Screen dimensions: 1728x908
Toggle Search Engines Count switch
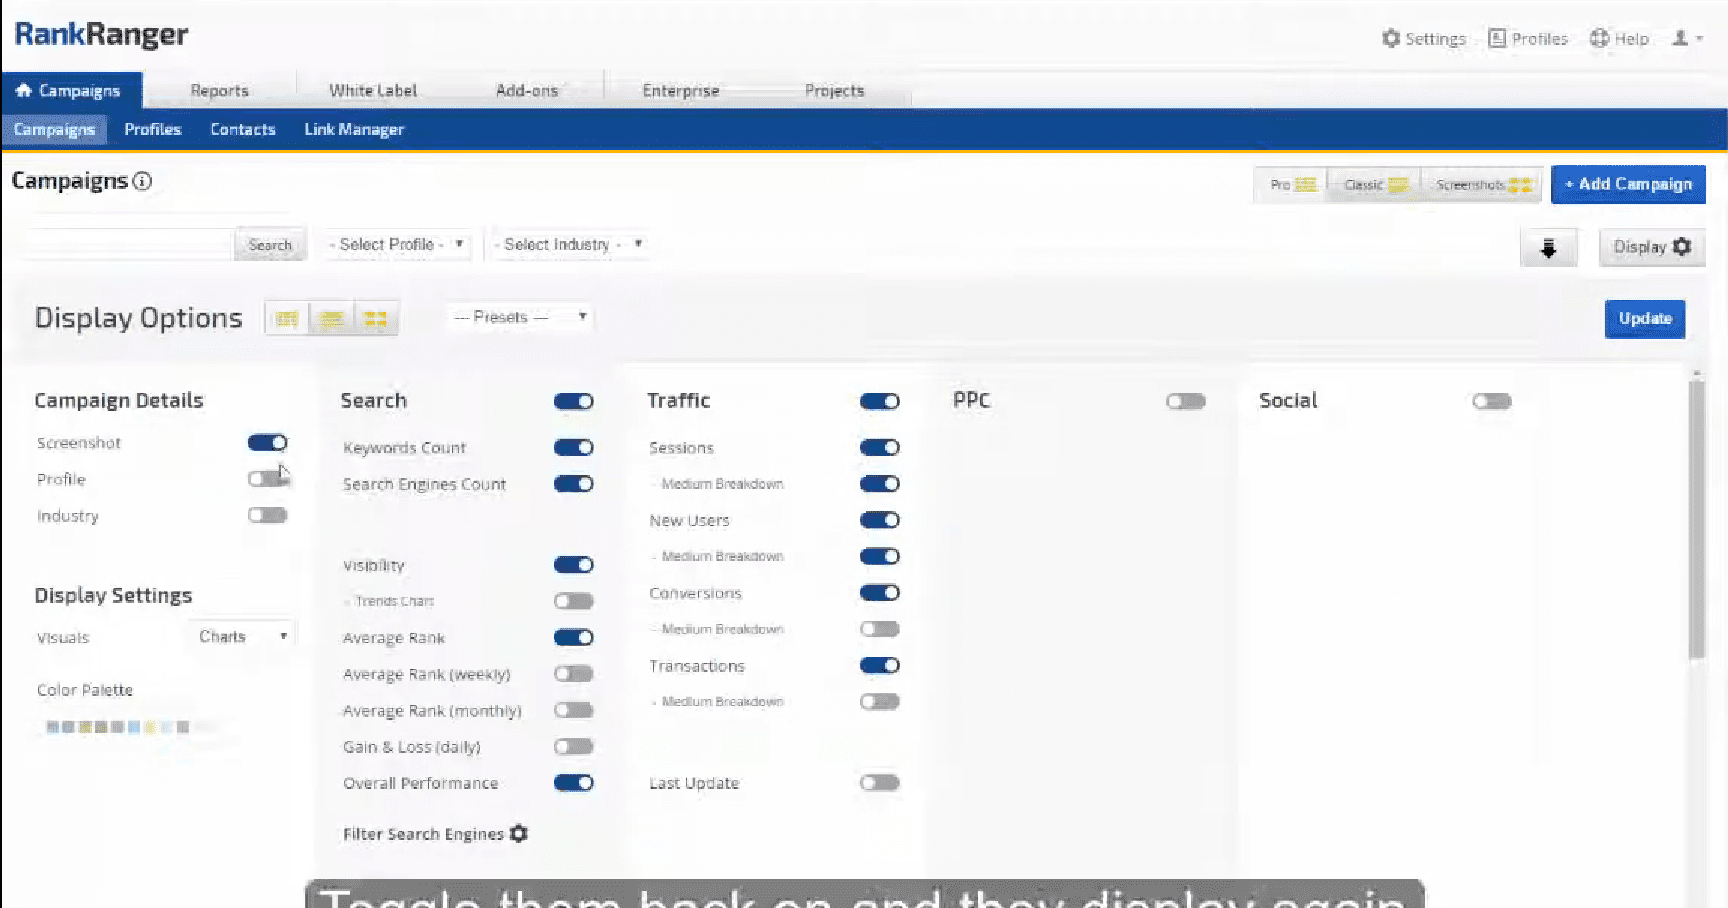573,484
